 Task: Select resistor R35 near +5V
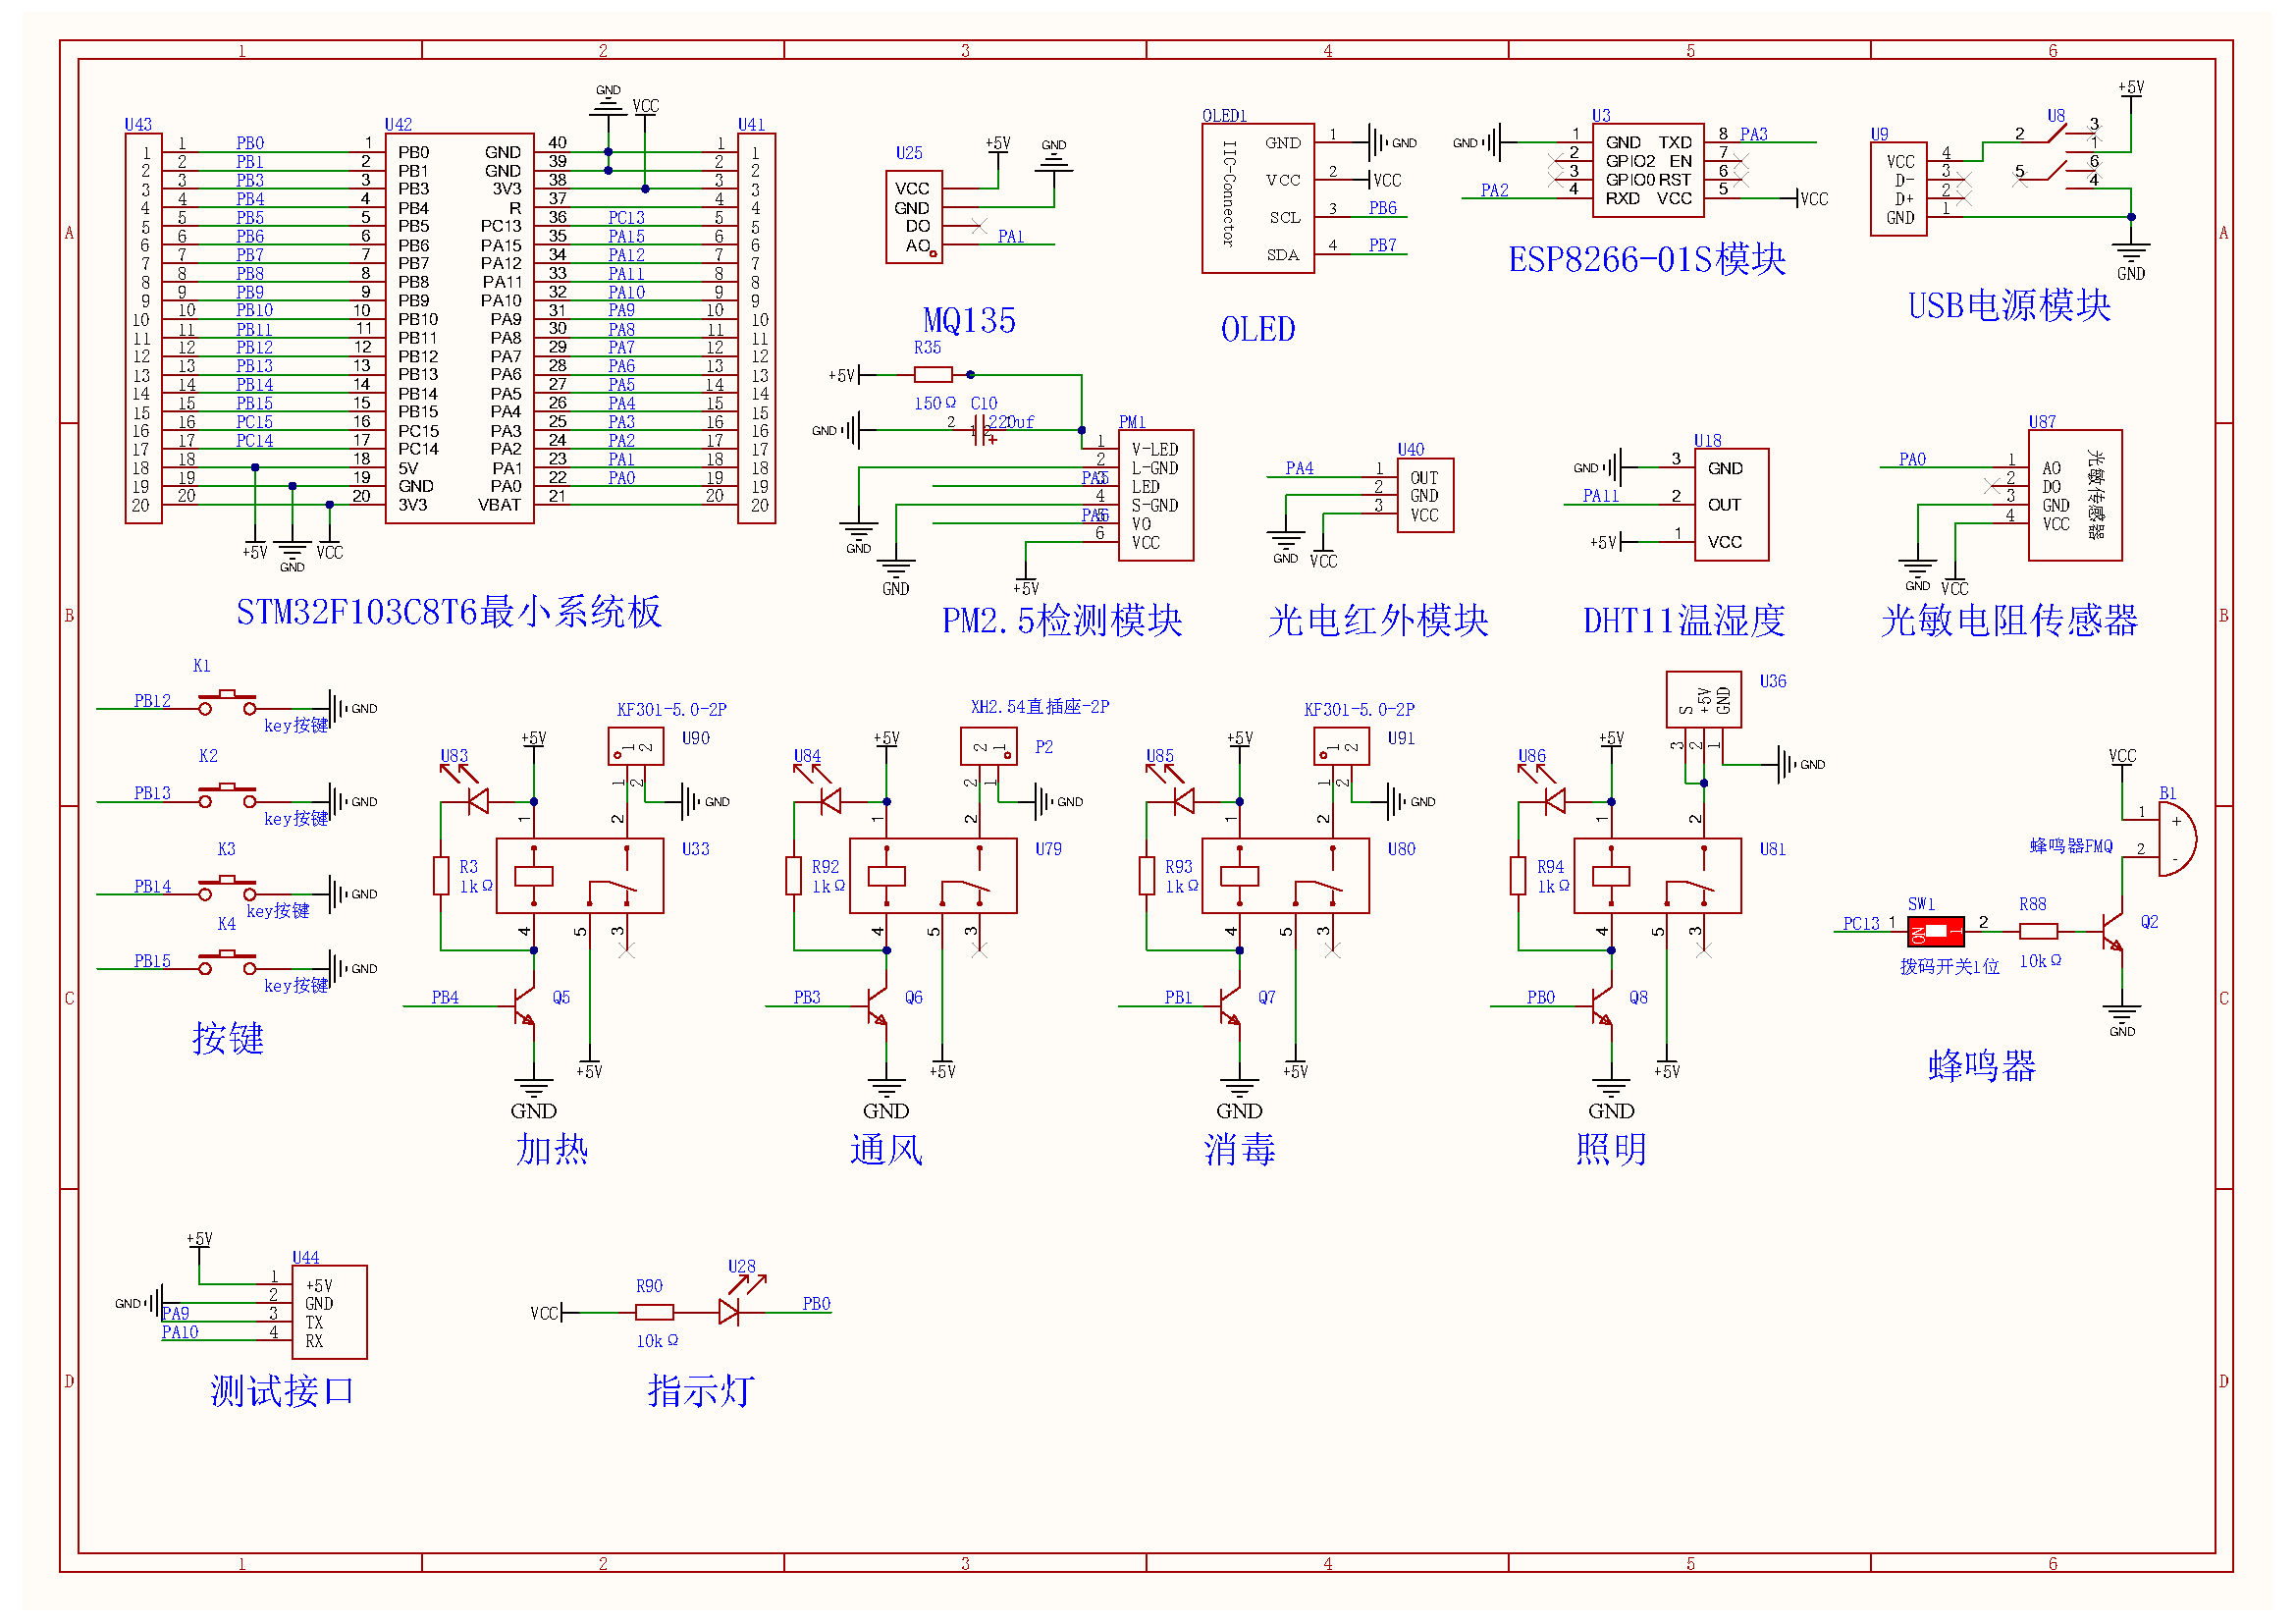tap(933, 375)
